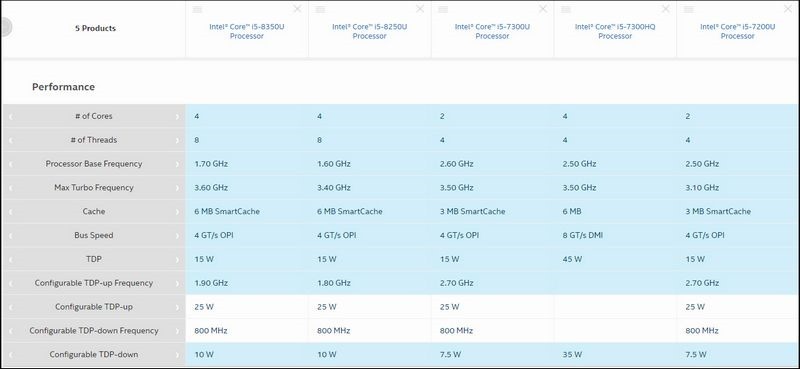Screen dimensions: 800x369
Task: Click the drag handle icon above i5-7200U
Action: click(689, 10)
